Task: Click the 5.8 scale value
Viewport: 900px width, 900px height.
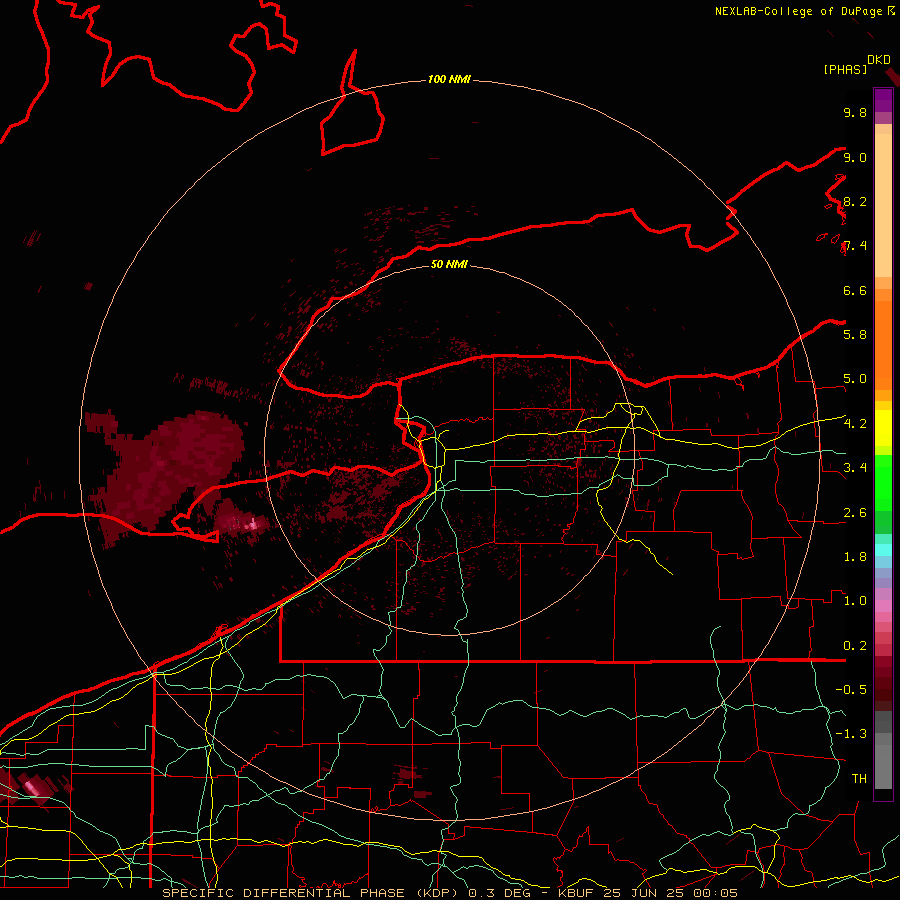Action: coord(855,335)
